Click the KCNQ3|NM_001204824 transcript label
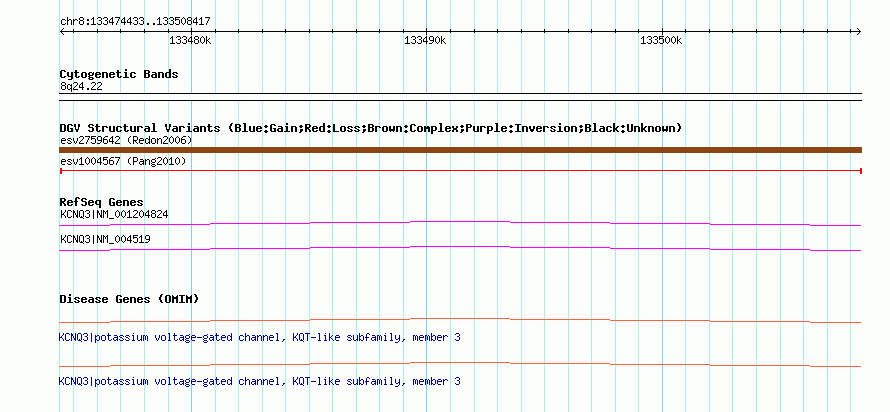 pos(114,215)
